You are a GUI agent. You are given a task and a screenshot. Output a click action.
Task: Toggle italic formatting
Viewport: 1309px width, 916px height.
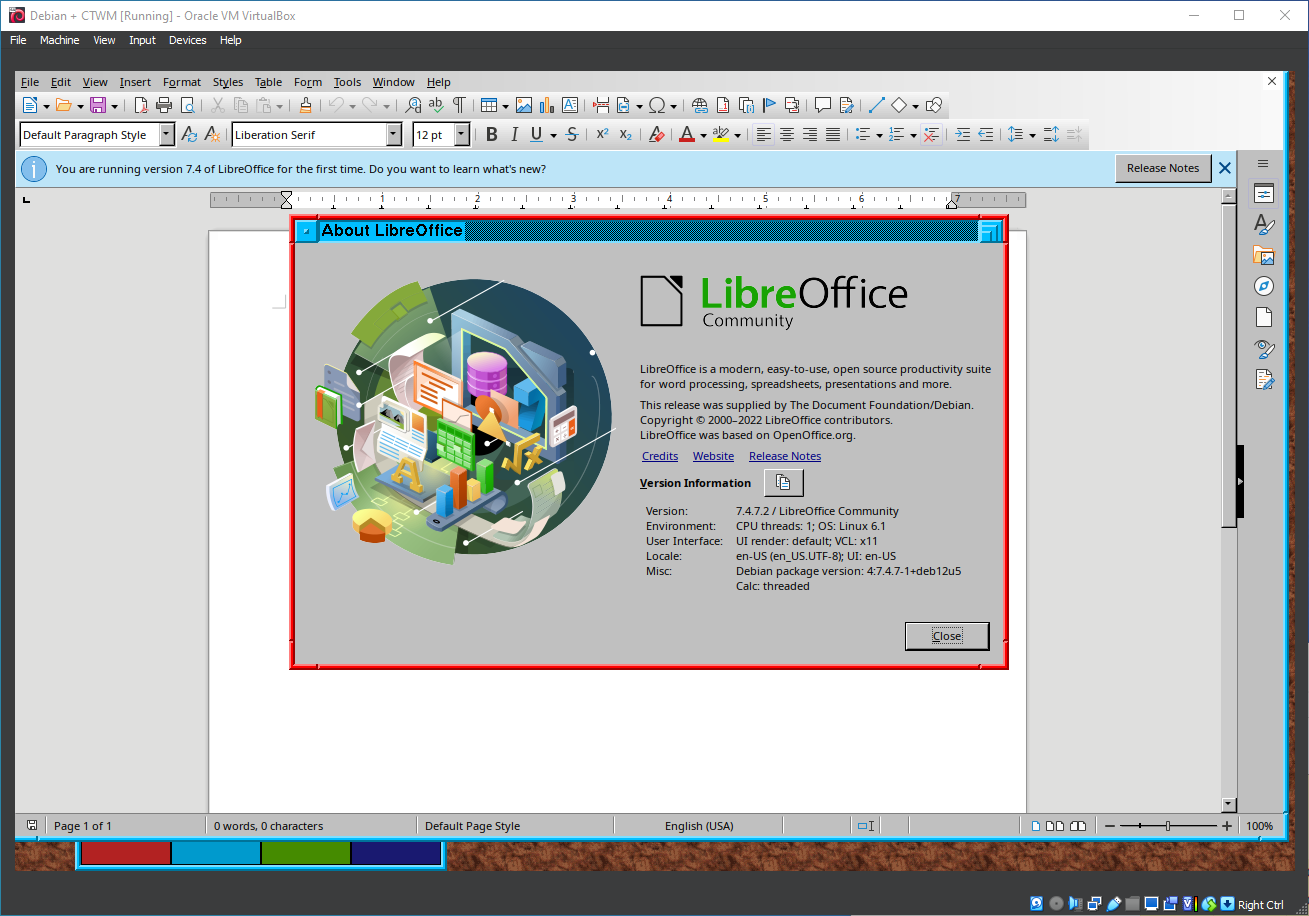pos(514,134)
